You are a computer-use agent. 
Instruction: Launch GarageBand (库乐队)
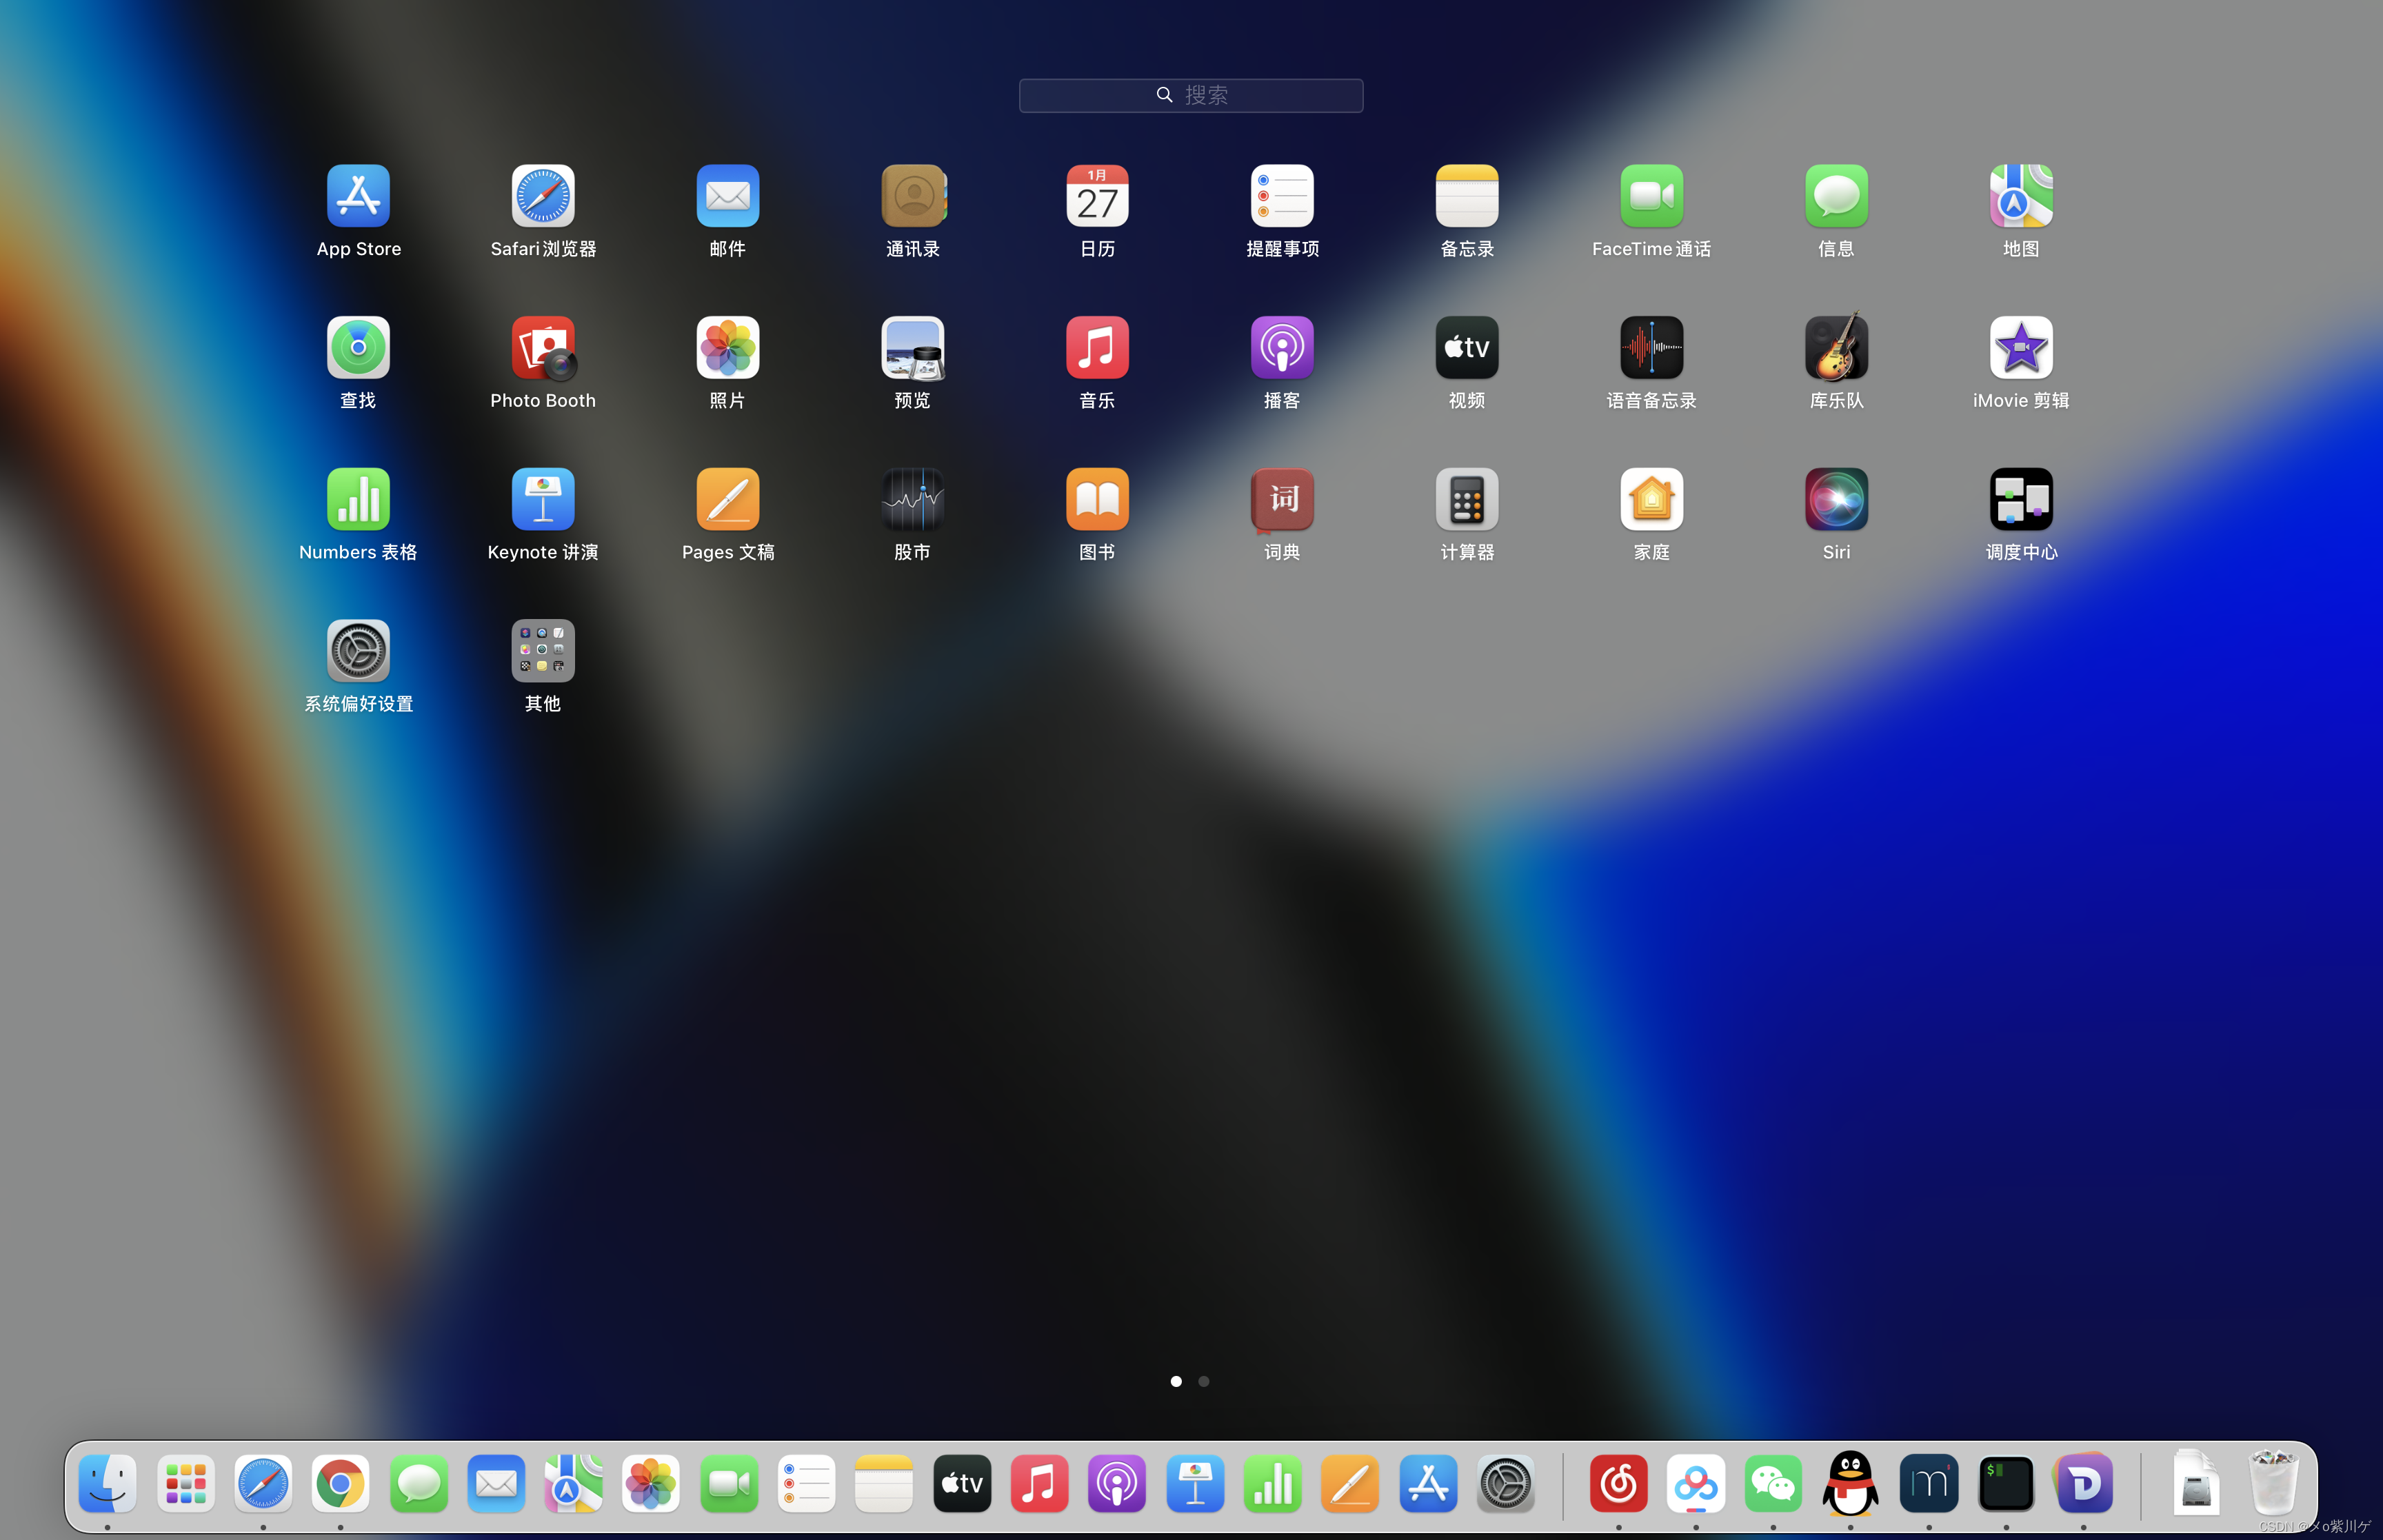pos(1836,348)
